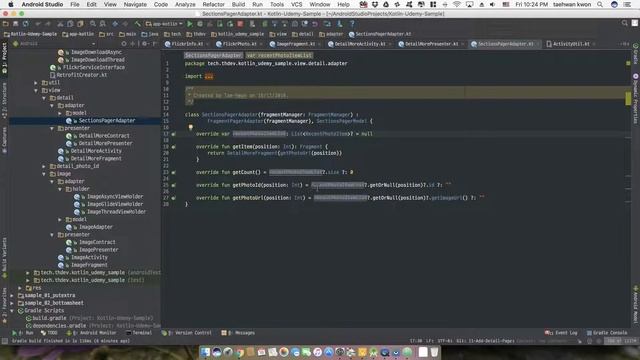Click the red Stop icon
The width and height of the screenshot is (640, 360).
(x=240, y=24)
